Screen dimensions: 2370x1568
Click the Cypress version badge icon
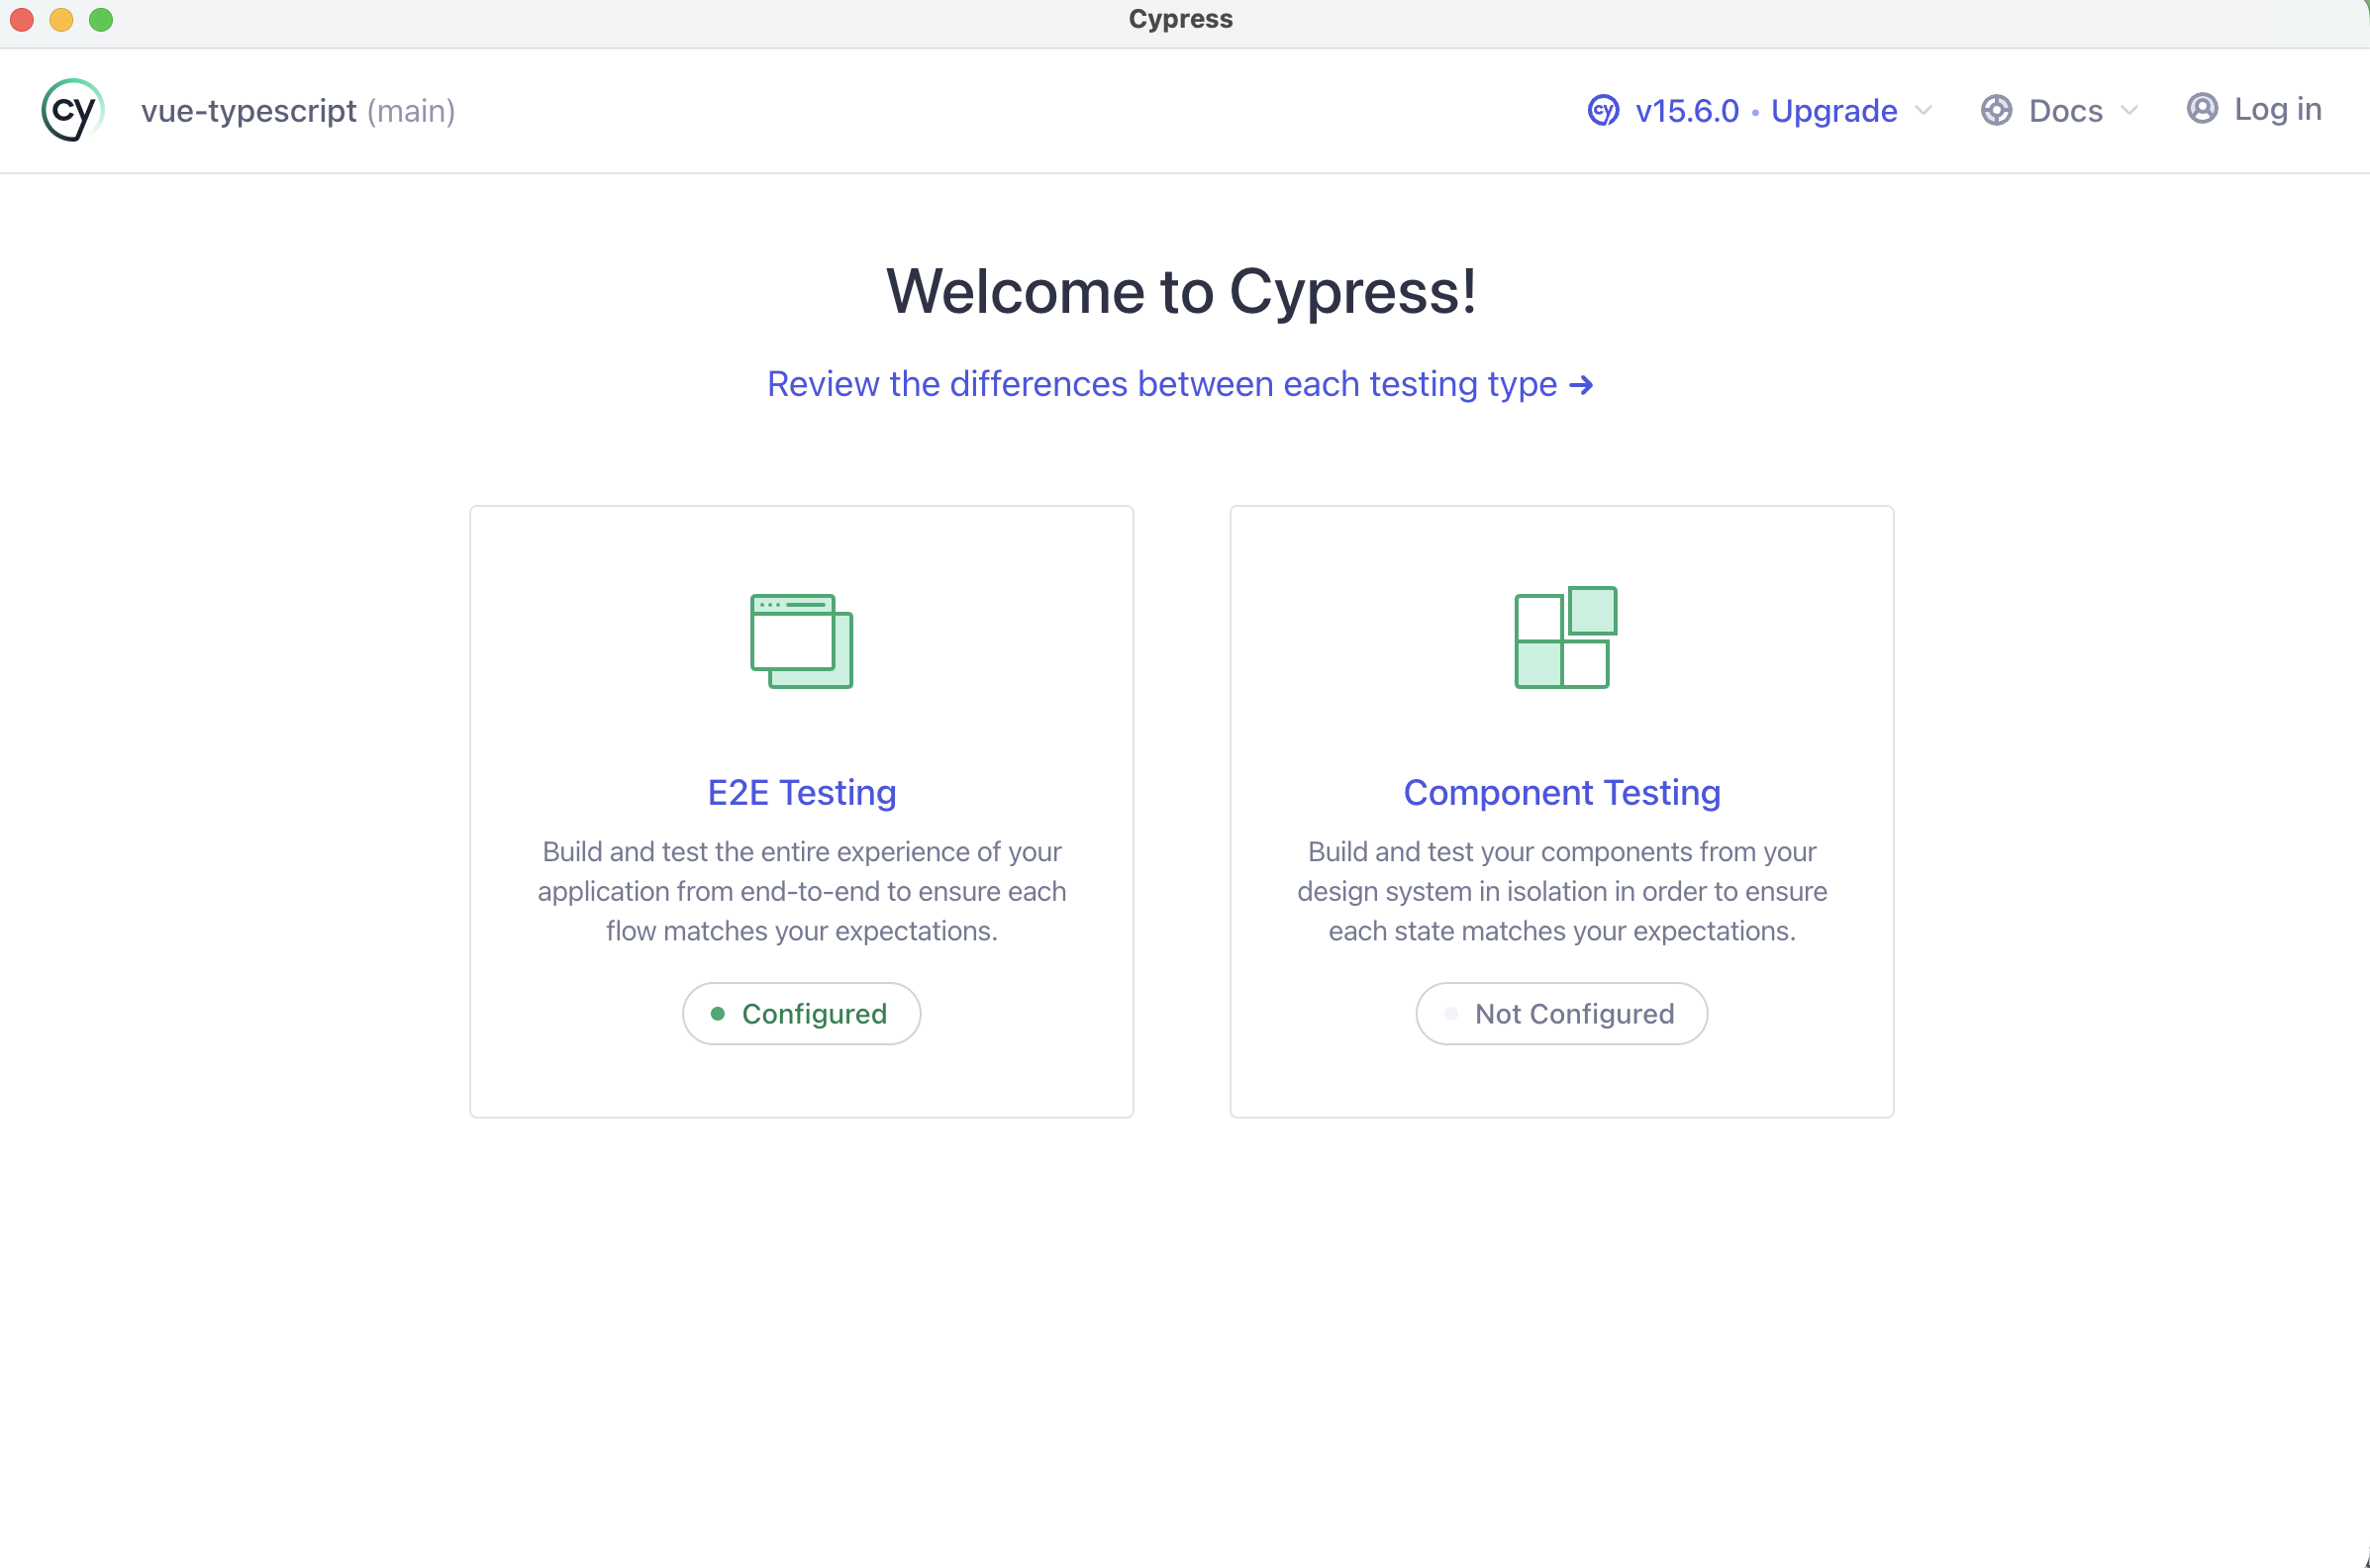[x=1603, y=110]
